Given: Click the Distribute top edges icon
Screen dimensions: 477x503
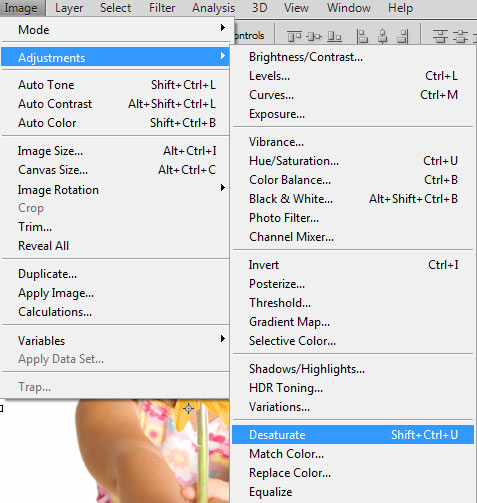Looking at the screenshot, I should (440, 36).
